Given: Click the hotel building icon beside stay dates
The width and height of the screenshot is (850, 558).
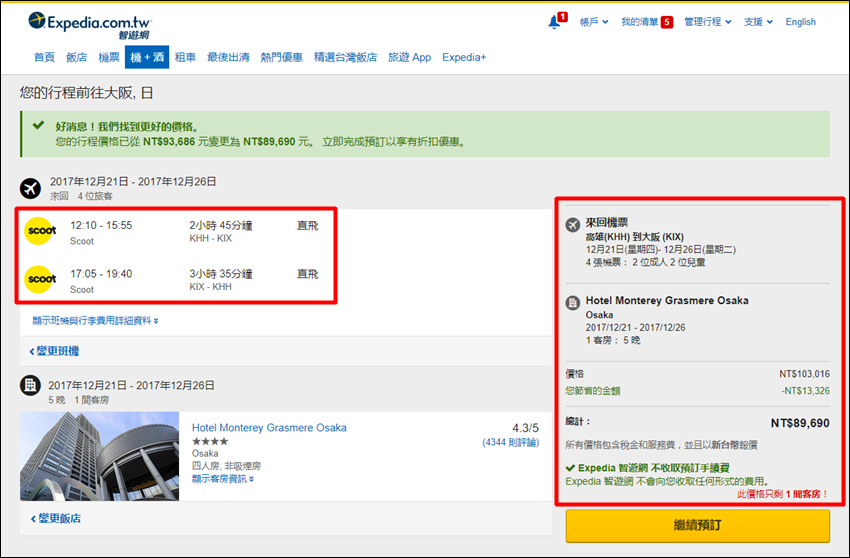Looking at the screenshot, I should tap(30, 386).
